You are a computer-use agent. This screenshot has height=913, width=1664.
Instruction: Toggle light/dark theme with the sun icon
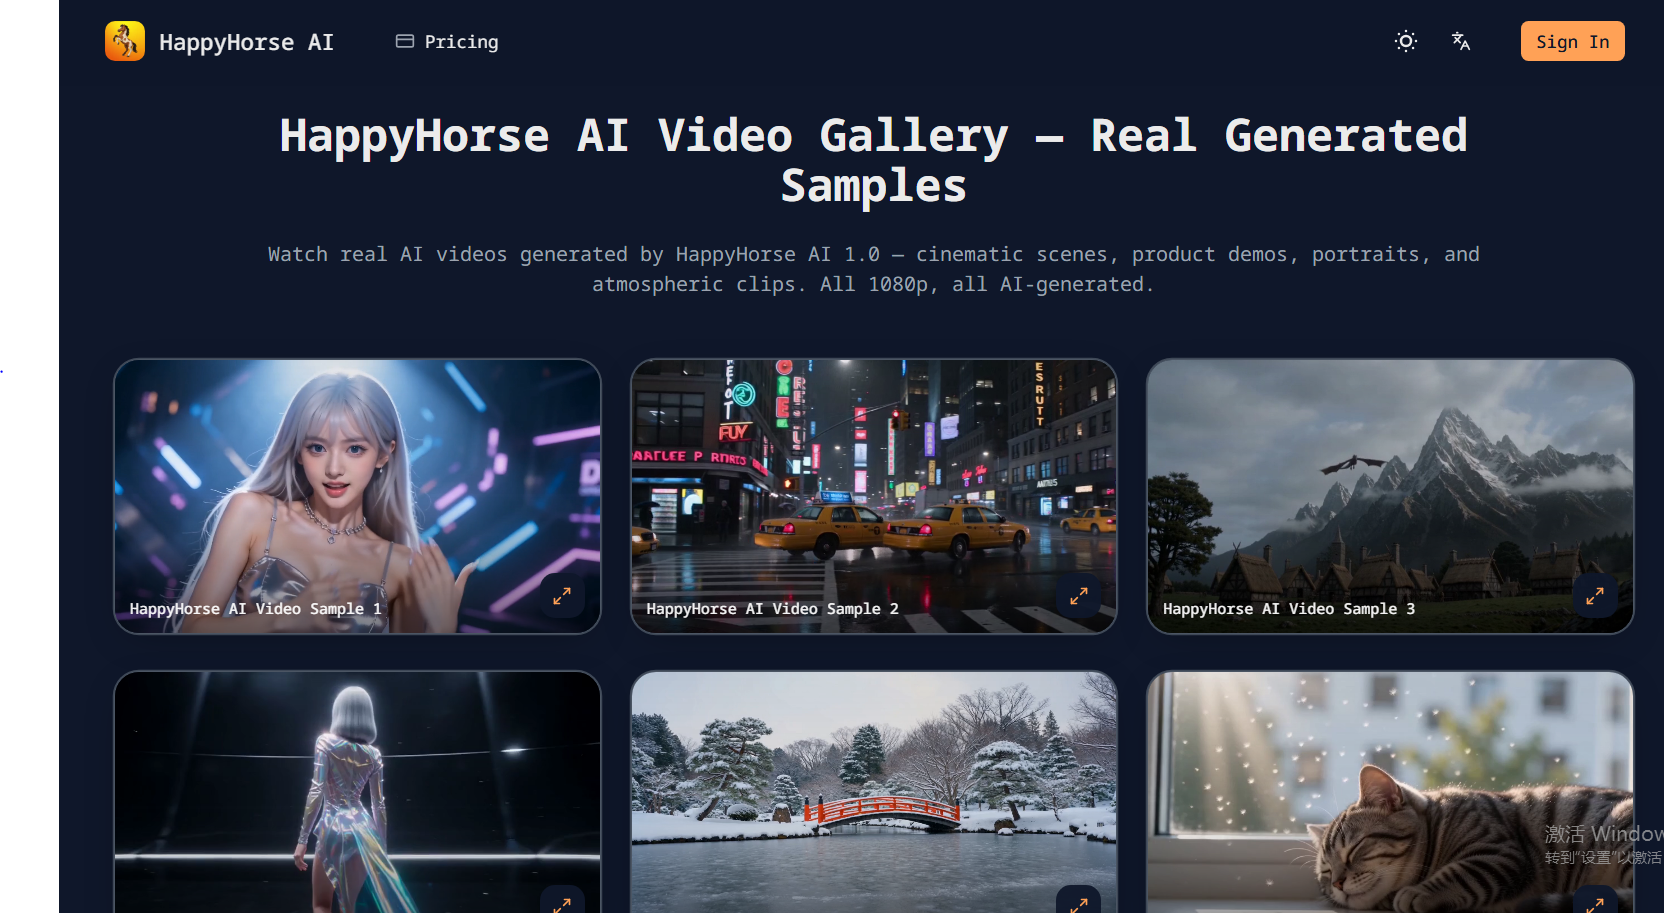pos(1405,41)
